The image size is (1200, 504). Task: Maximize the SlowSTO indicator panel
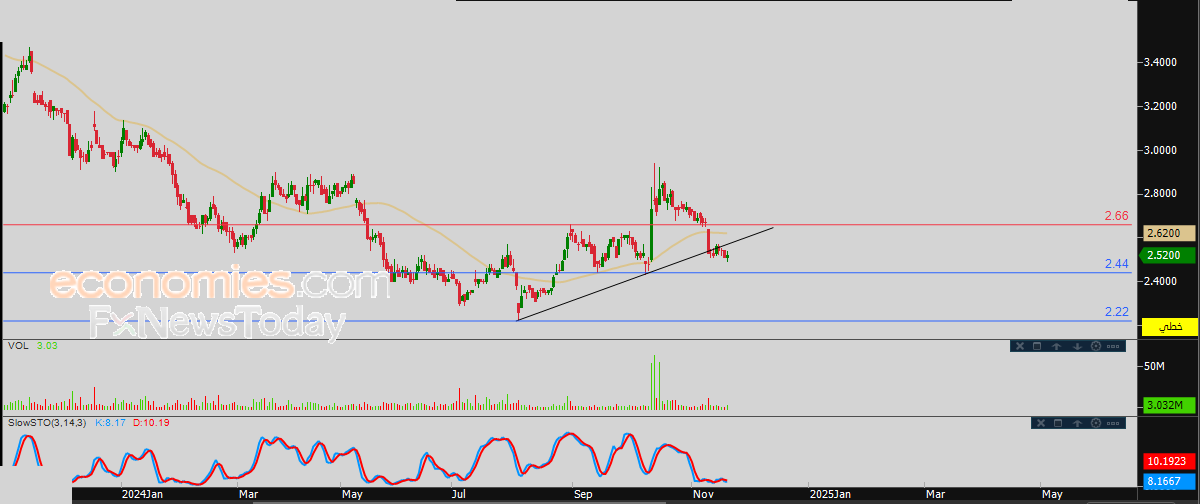1058,423
